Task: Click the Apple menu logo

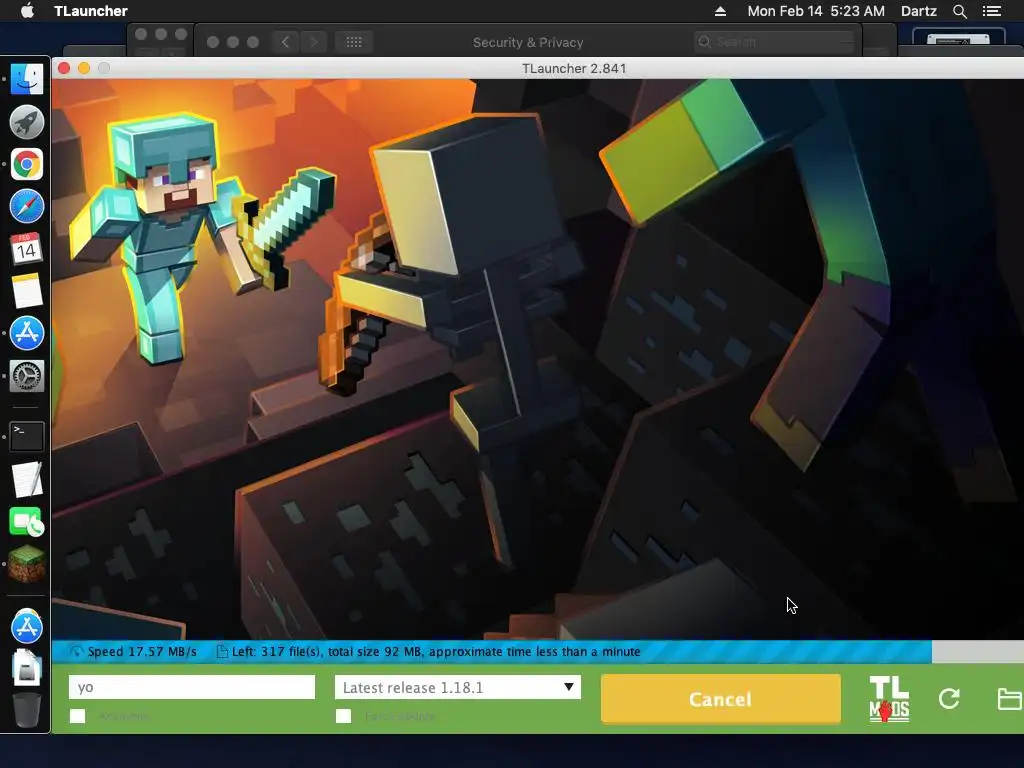Action: coord(27,10)
